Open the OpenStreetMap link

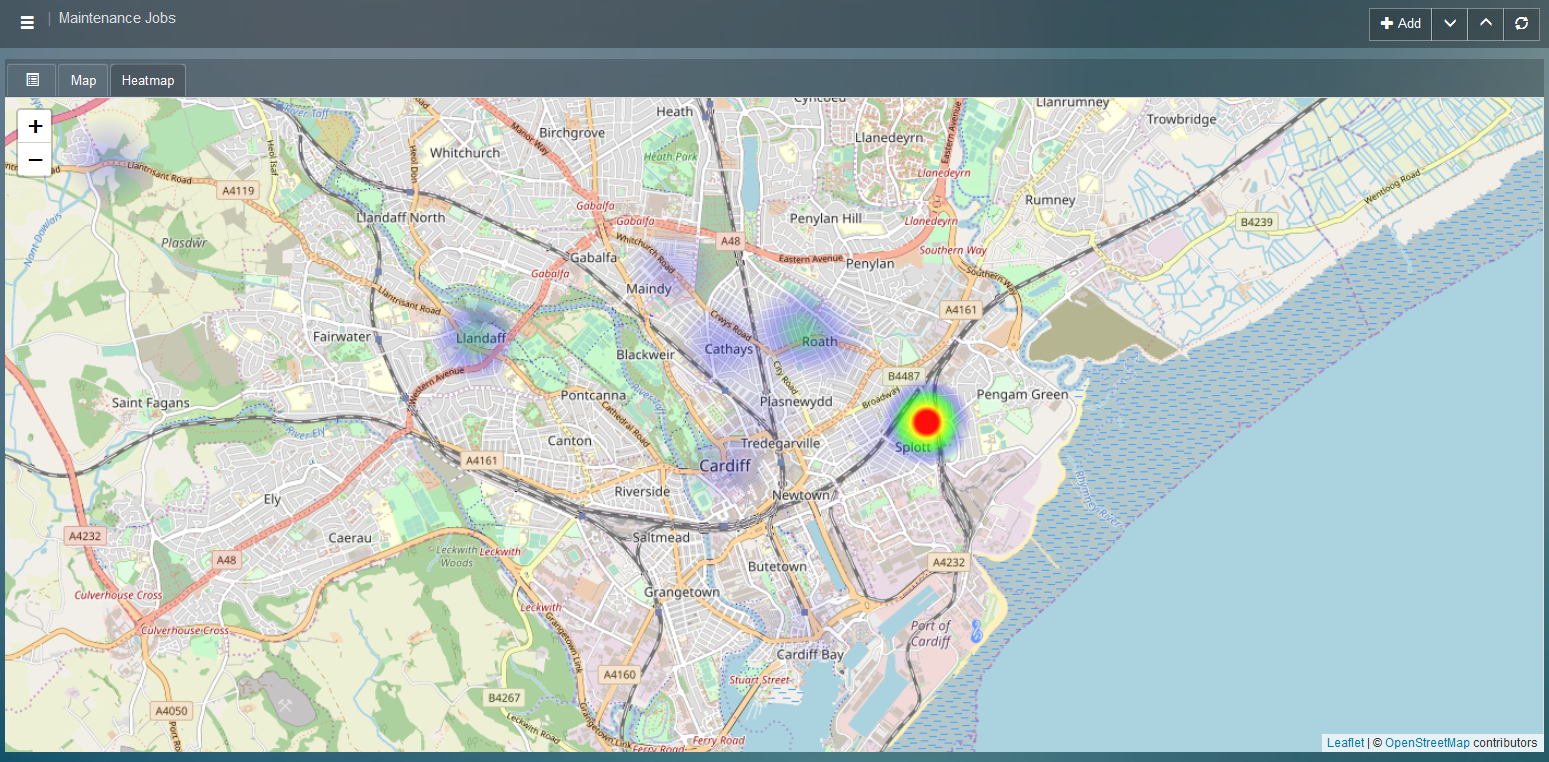(x=1427, y=743)
